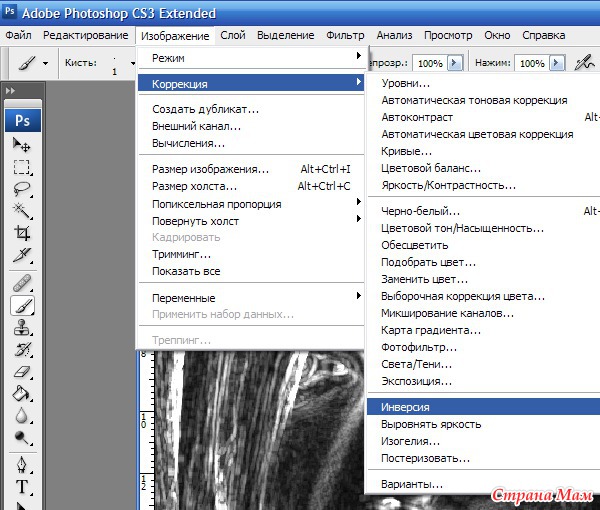The height and width of the screenshot is (510, 600).
Task: Click Уровни... in the correction submenu
Action: coord(406,83)
